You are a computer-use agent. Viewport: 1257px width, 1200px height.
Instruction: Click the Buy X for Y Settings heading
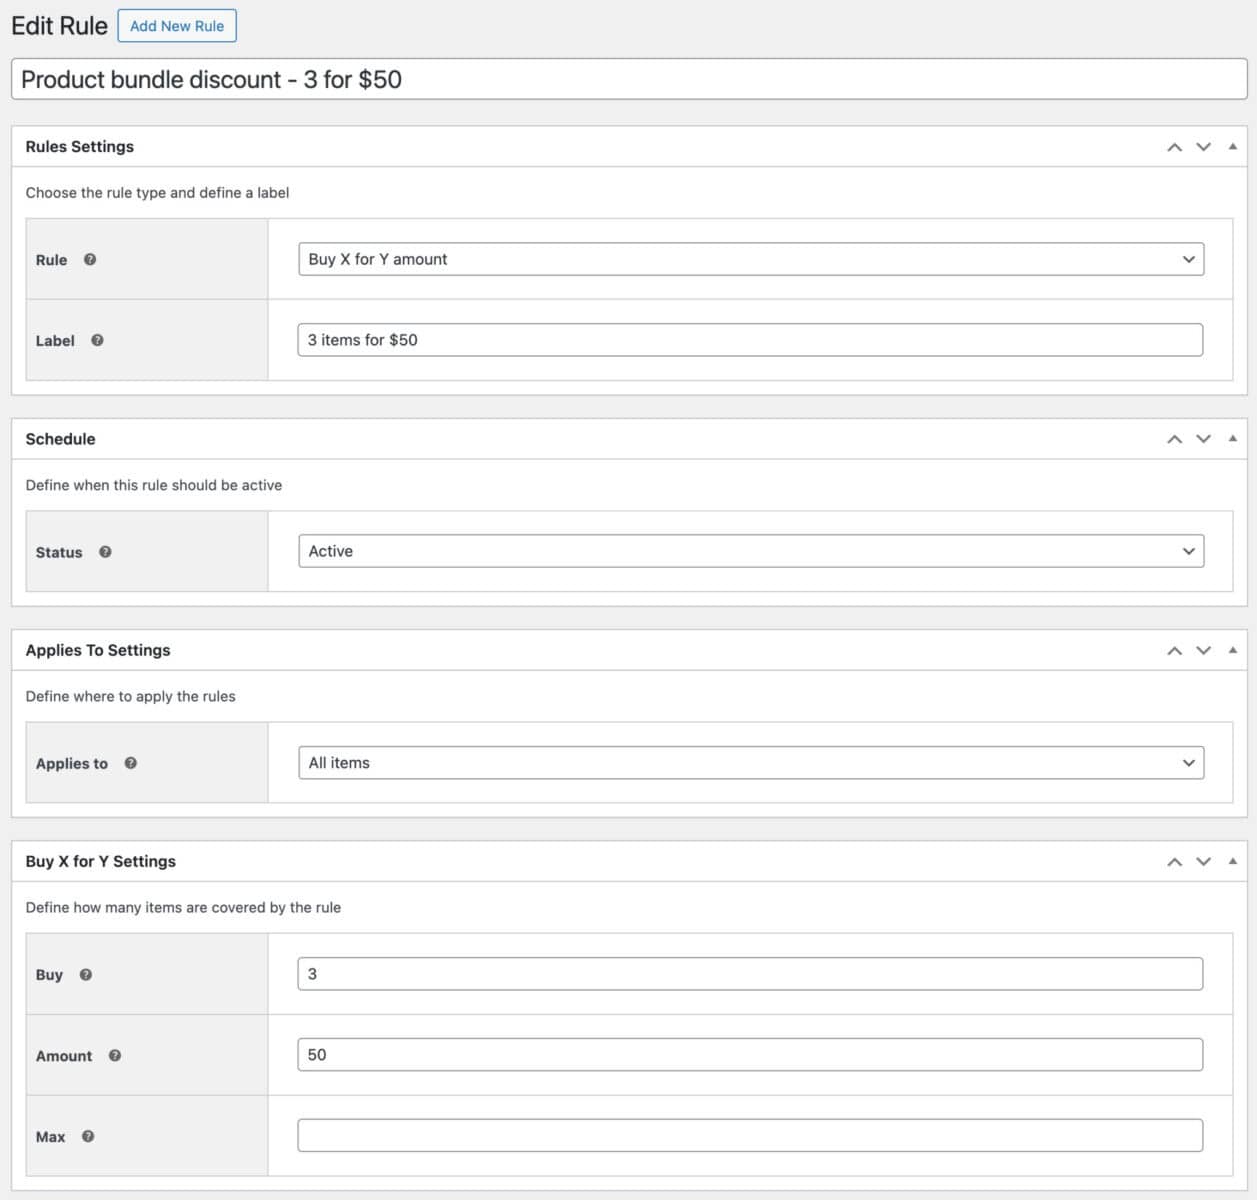(101, 861)
